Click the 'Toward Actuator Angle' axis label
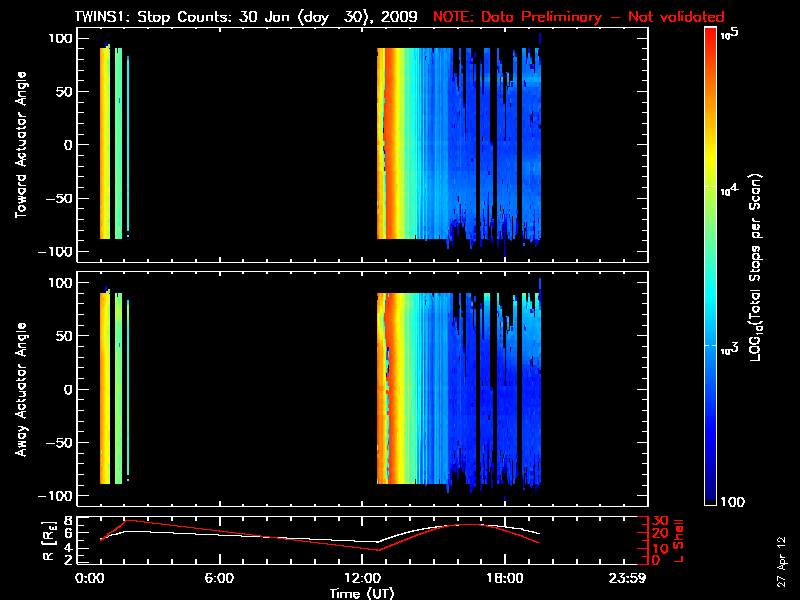 (x=19, y=145)
